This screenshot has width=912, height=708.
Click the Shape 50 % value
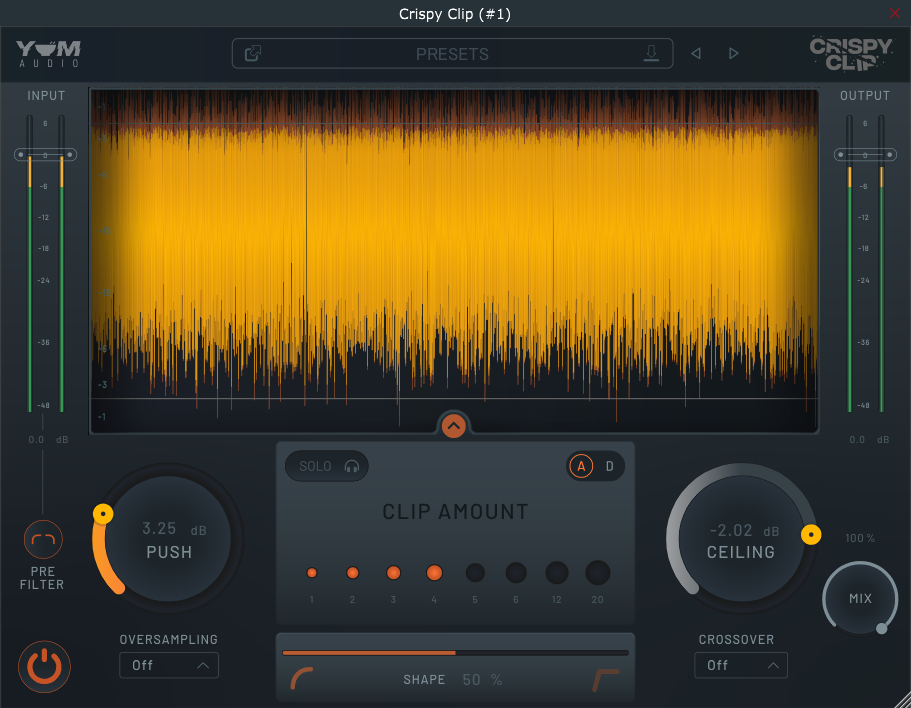click(x=482, y=679)
